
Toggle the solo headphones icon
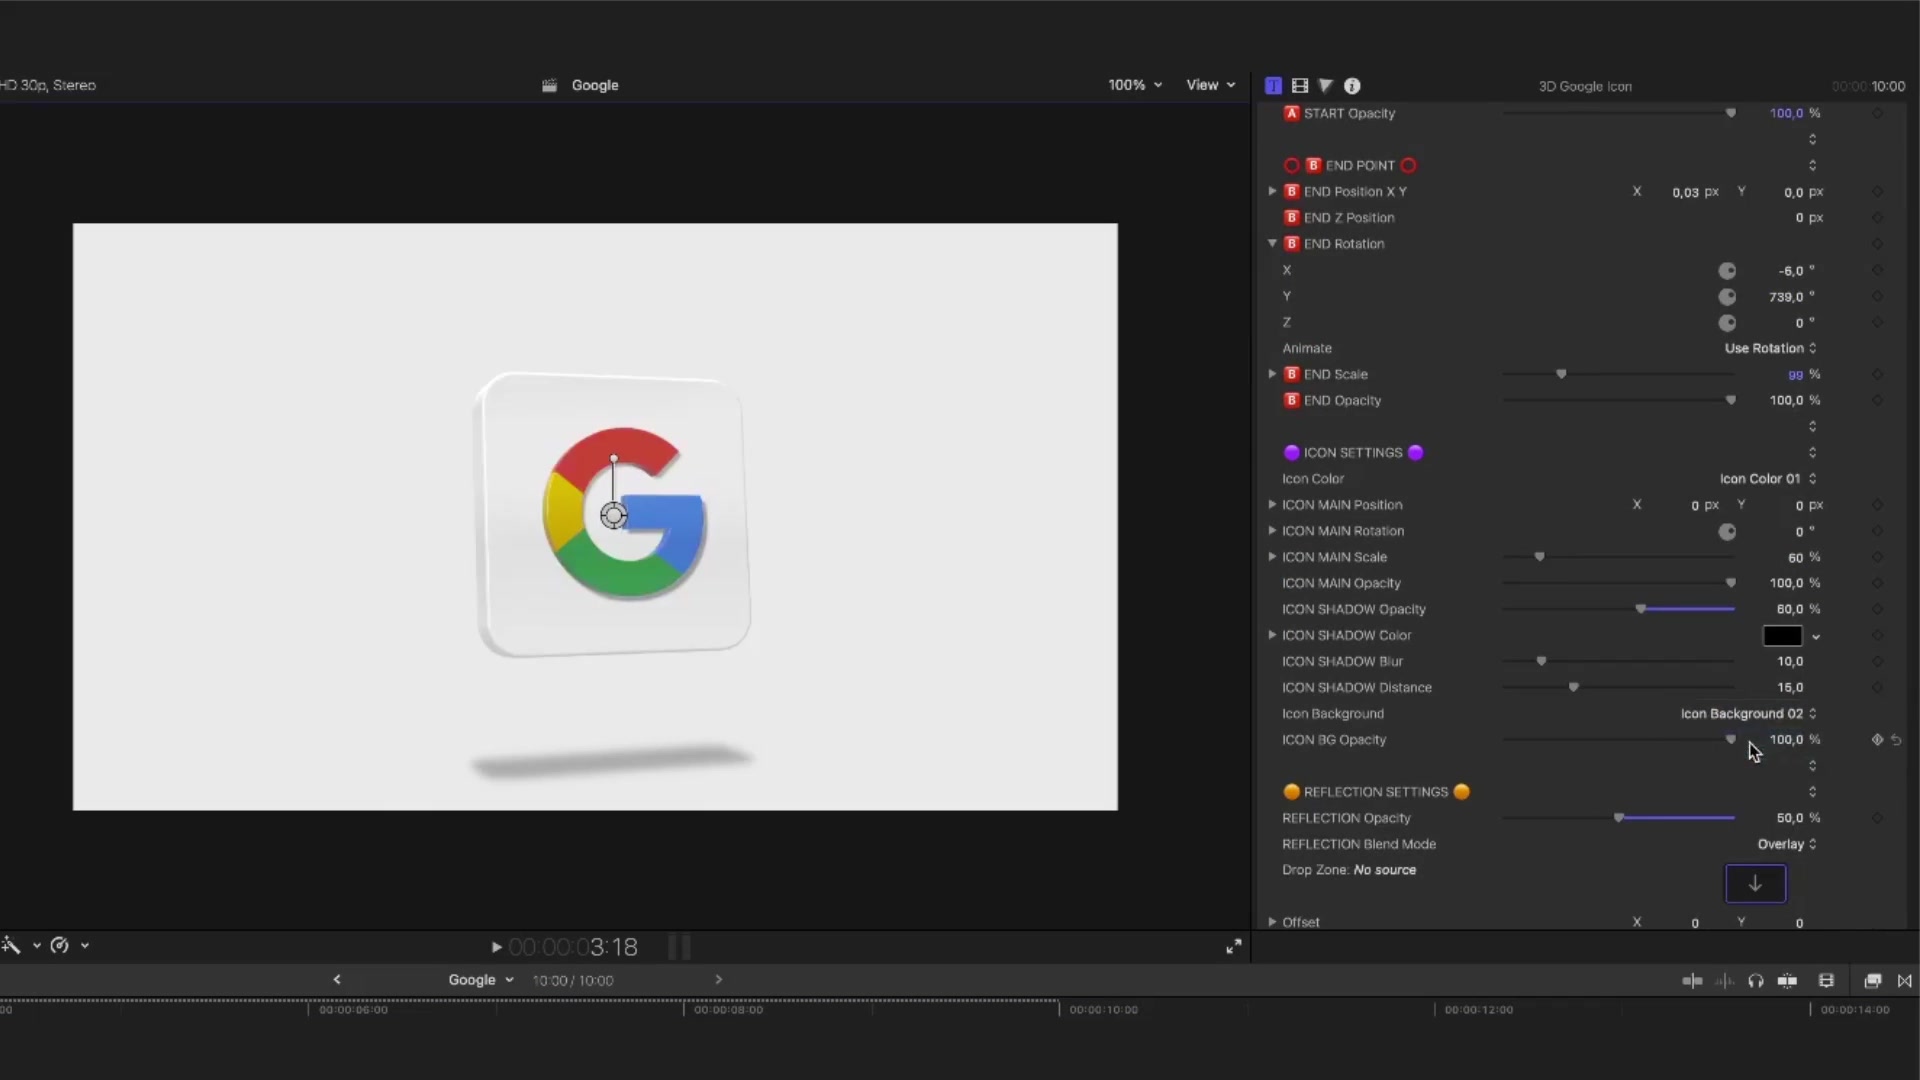pyautogui.click(x=1756, y=981)
